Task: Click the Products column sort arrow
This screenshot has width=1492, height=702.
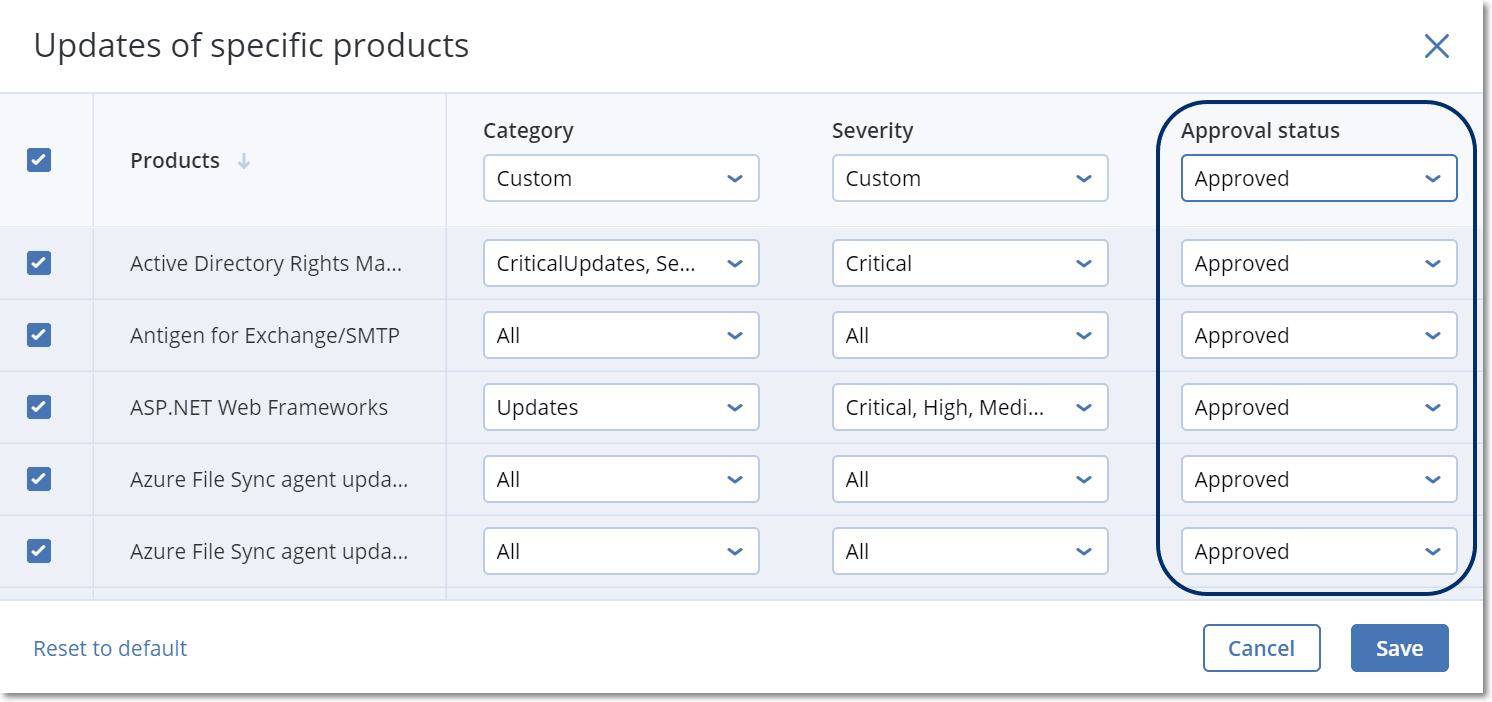Action: coord(244,161)
